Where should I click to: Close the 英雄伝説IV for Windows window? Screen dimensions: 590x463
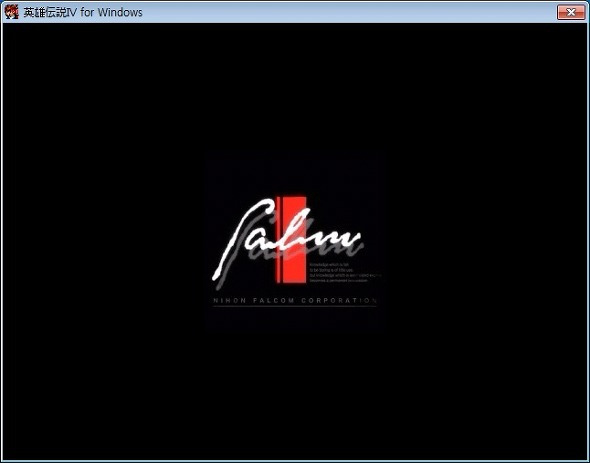tap(571, 12)
